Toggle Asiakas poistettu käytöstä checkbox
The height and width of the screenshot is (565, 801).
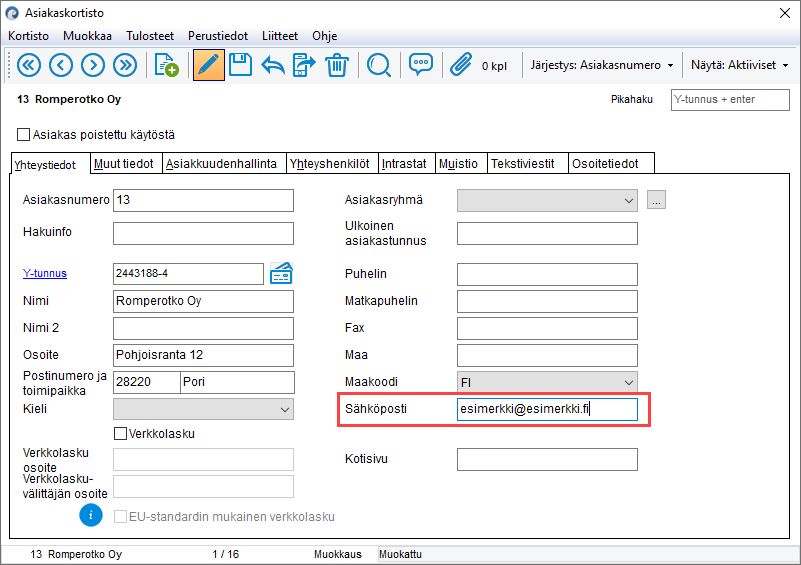click(x=23, y=135)
